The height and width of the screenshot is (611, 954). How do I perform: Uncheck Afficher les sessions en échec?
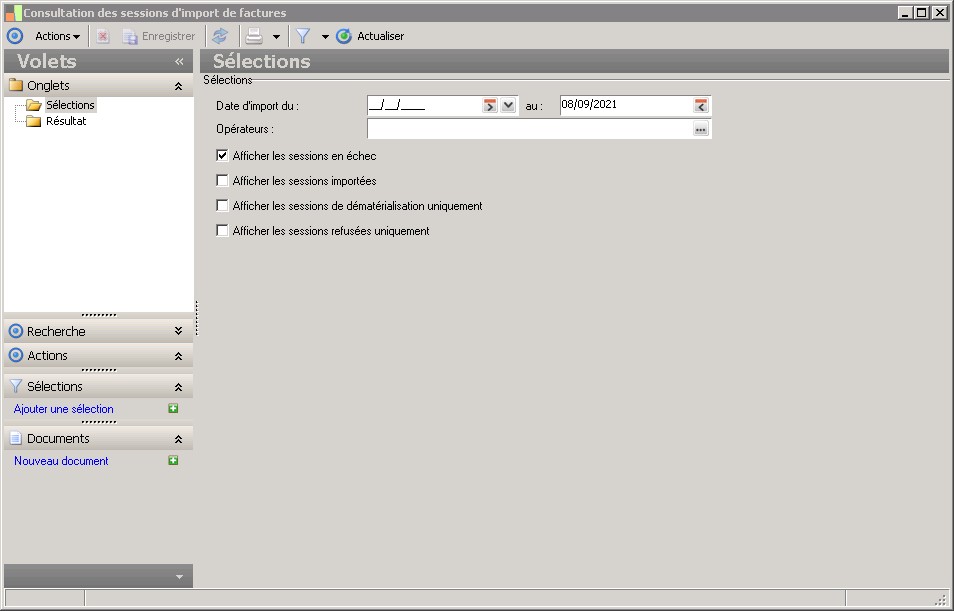point(222,156)
